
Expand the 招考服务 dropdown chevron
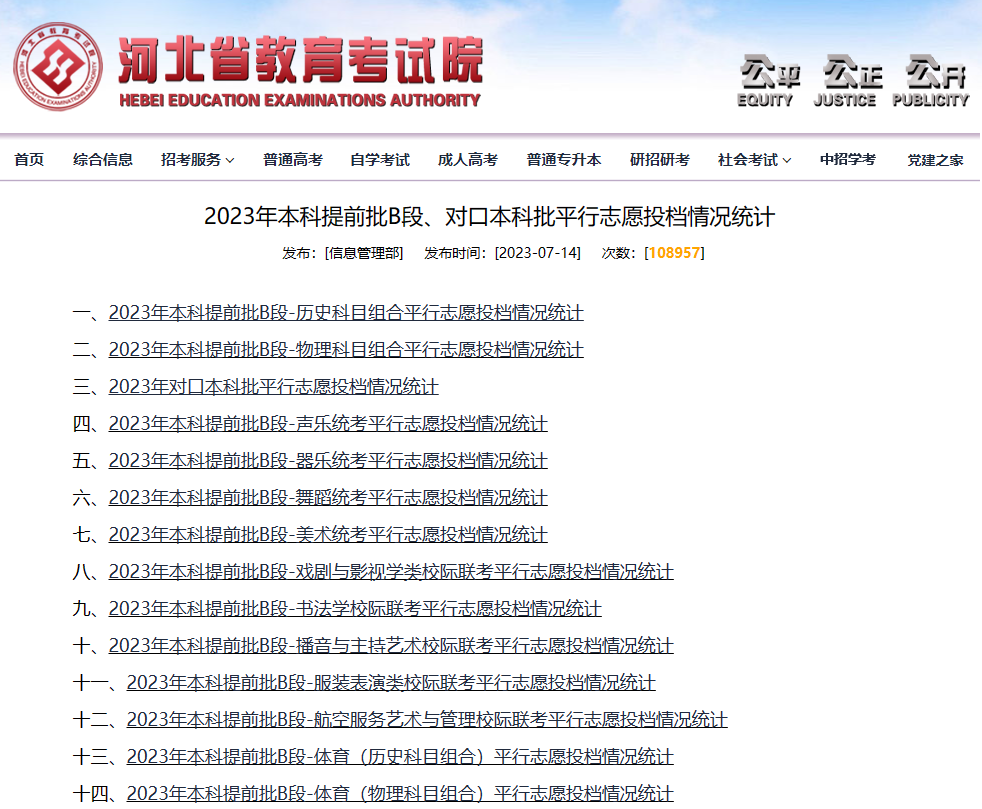click(x=230, y=161)
